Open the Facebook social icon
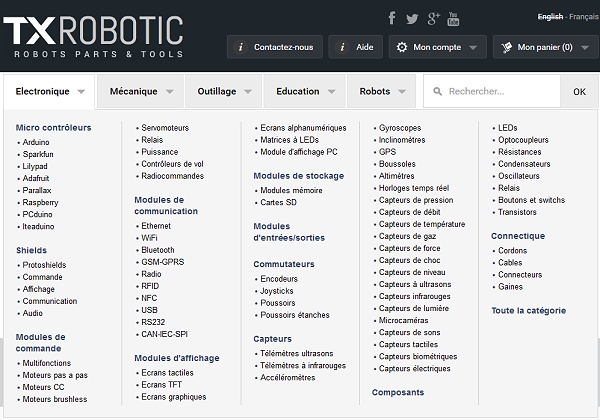 [x=391, y=18]
